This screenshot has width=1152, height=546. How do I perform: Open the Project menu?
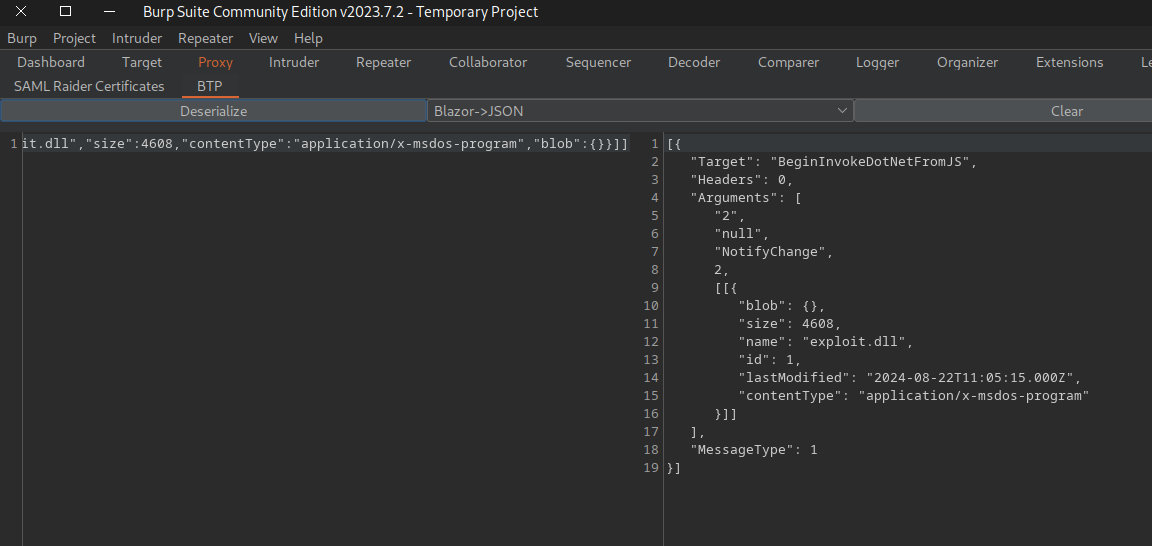pyautogui.click(x=74, y=38)
